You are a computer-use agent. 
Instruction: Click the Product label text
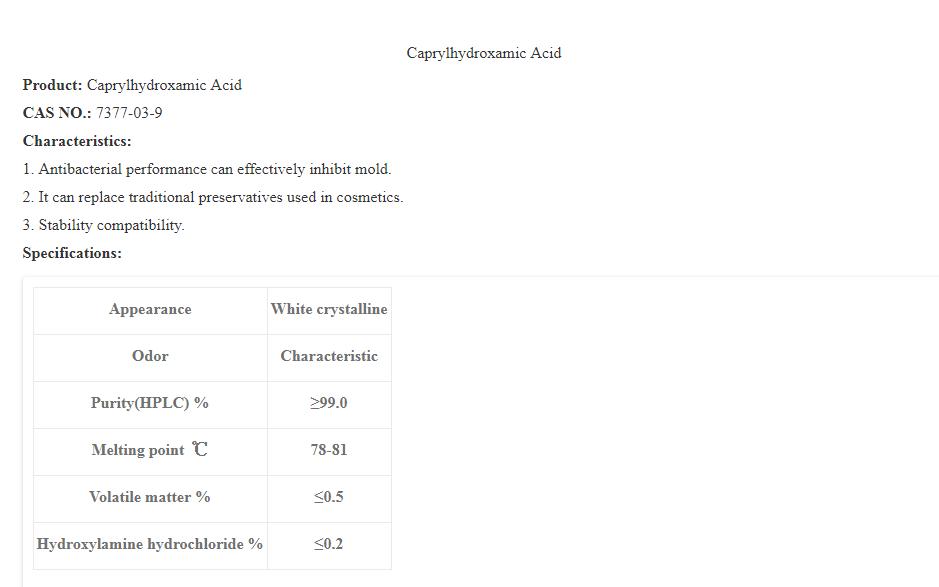(52, 85)
